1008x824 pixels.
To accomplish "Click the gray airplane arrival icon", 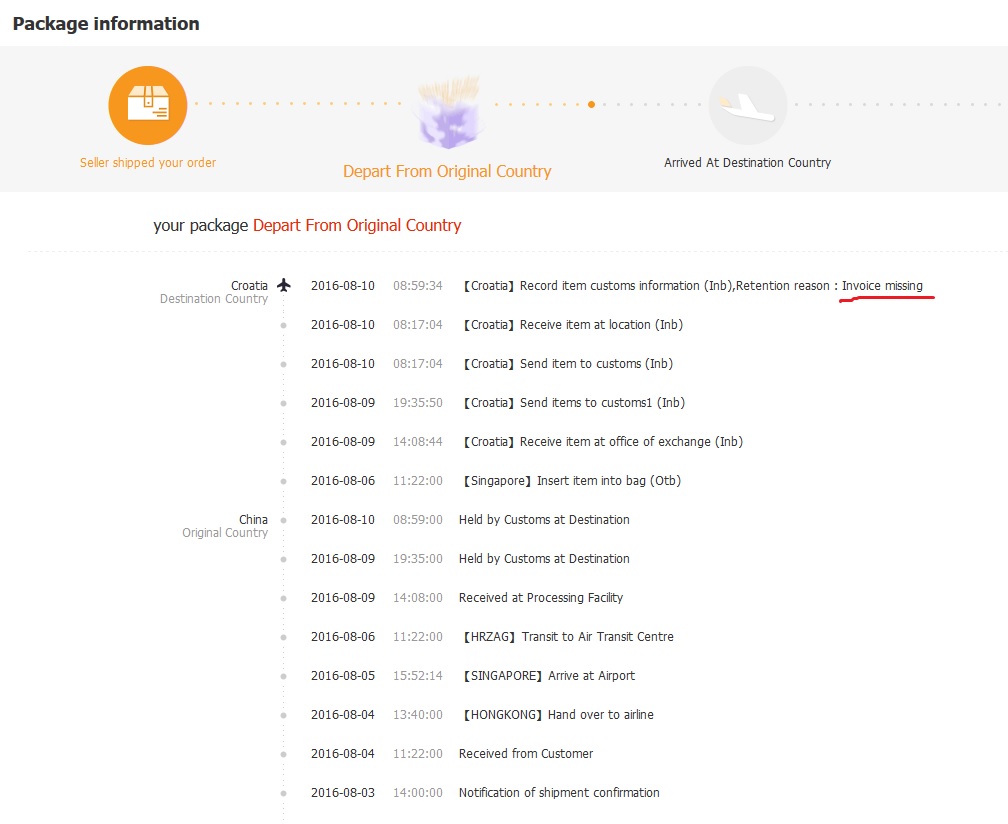I will coord(748,105).
